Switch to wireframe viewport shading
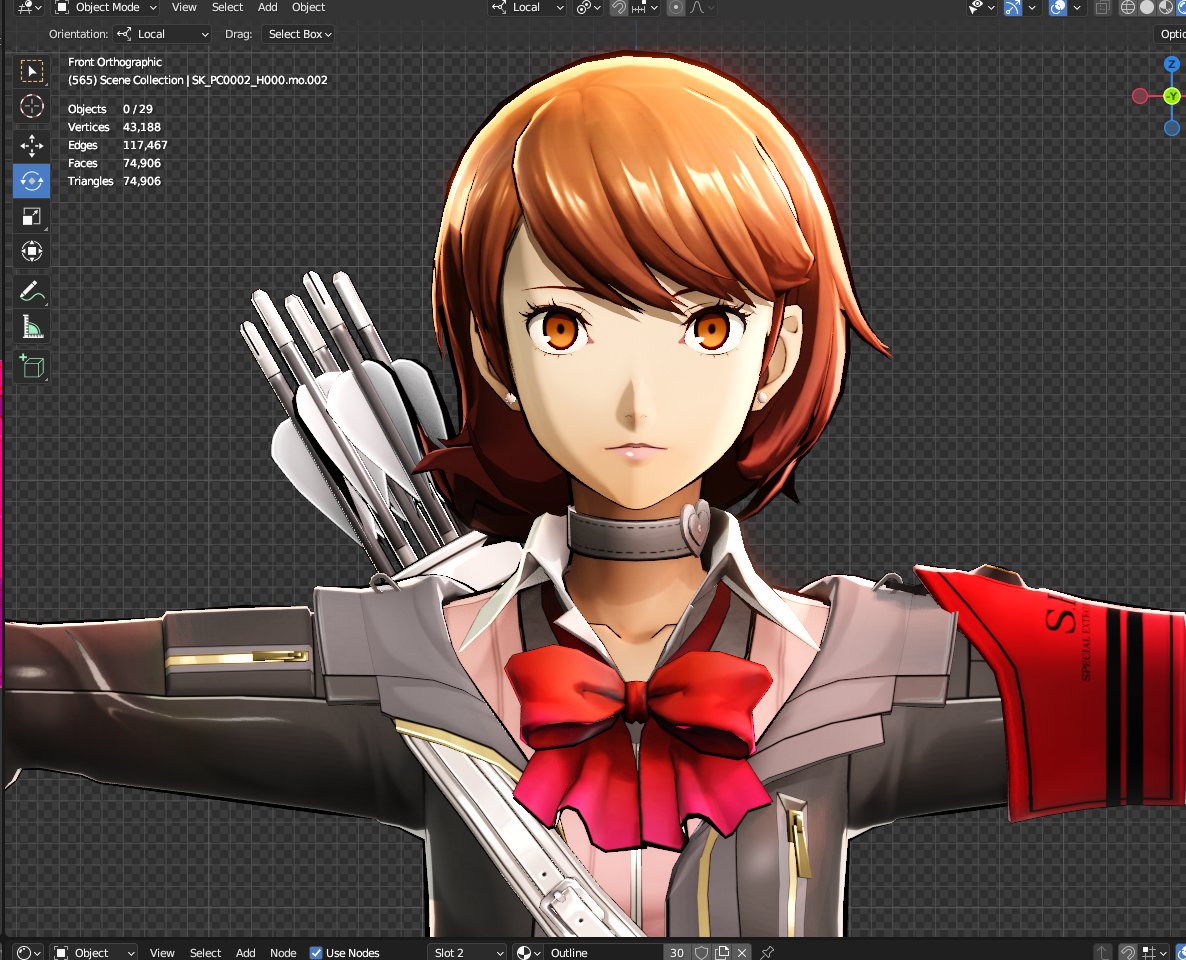Viewport: 1186px width, 960px height. coord(1127,8)
